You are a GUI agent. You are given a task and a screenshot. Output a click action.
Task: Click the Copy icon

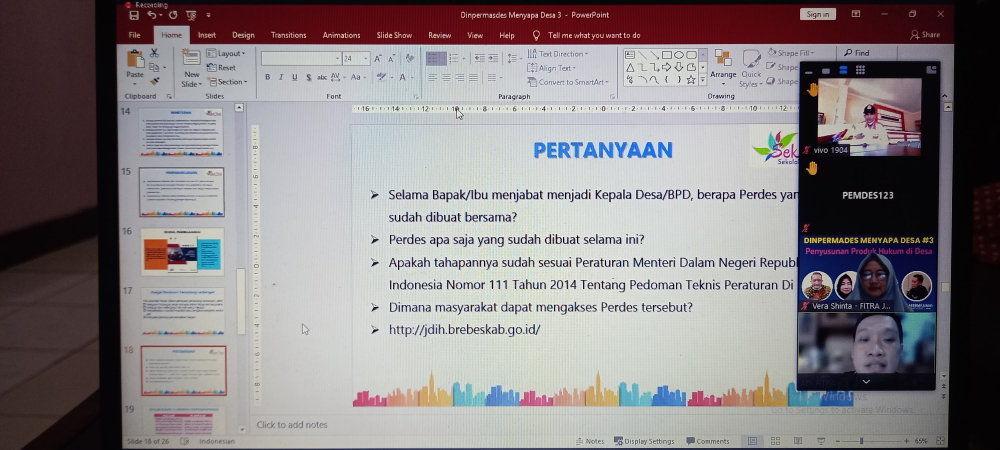tap(154, 68)
